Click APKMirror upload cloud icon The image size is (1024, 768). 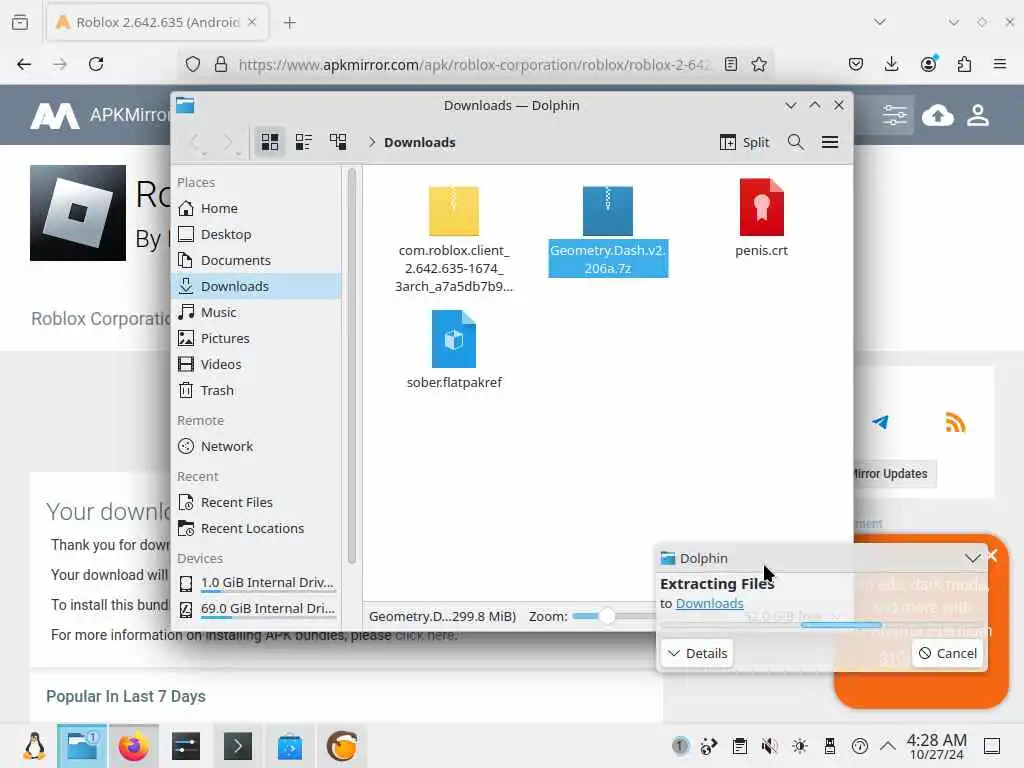pos(938,116)
